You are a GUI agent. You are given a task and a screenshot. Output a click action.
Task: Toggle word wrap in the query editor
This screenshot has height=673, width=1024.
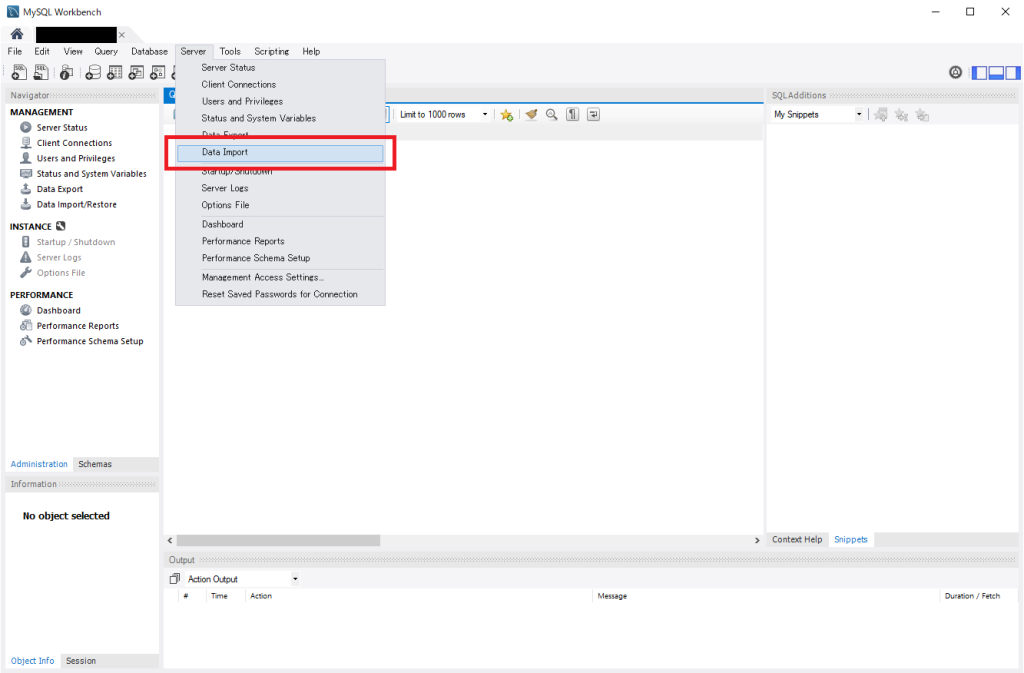click(593, 114)
